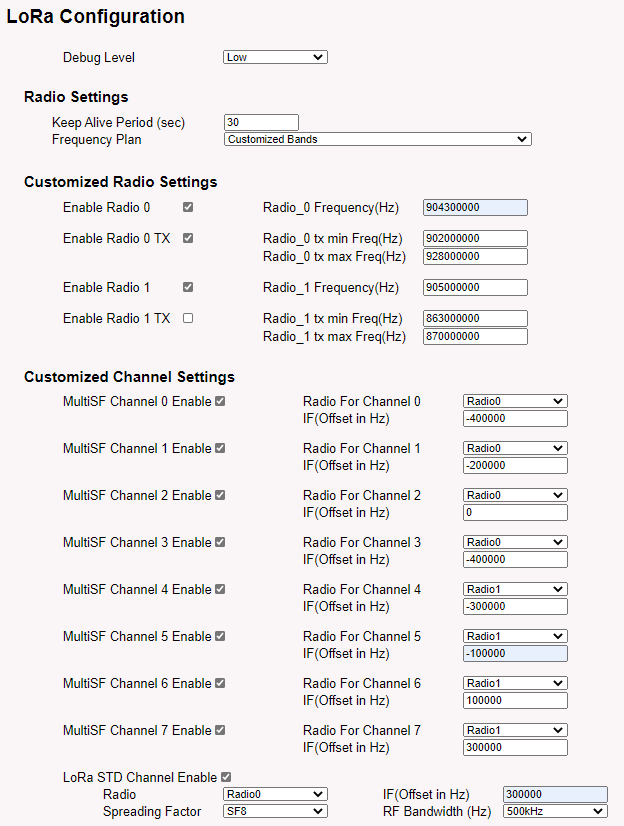Expand the Frequency Plan dropdown
Screen dimensions: 624x826
point(377,140)
